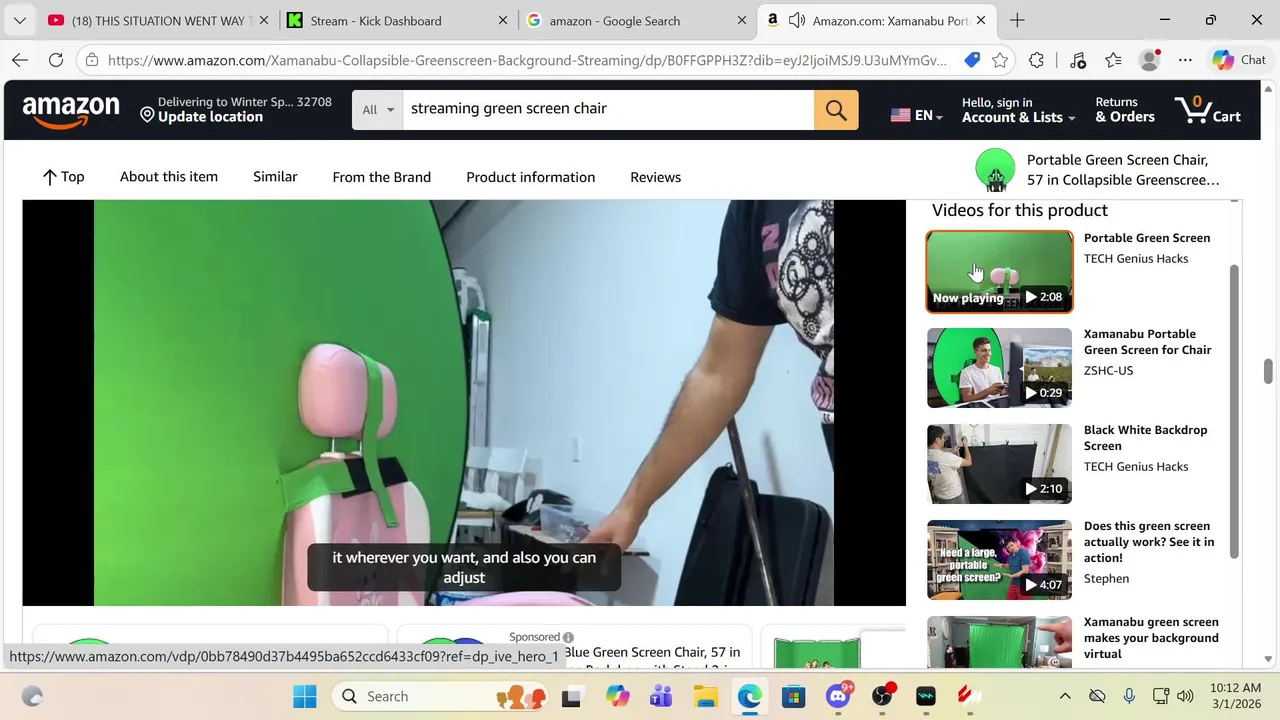Viewport: 1280px width, 720px height.
Task: Open browser Extensions puzzle icon
Action: pos(1036,60)
